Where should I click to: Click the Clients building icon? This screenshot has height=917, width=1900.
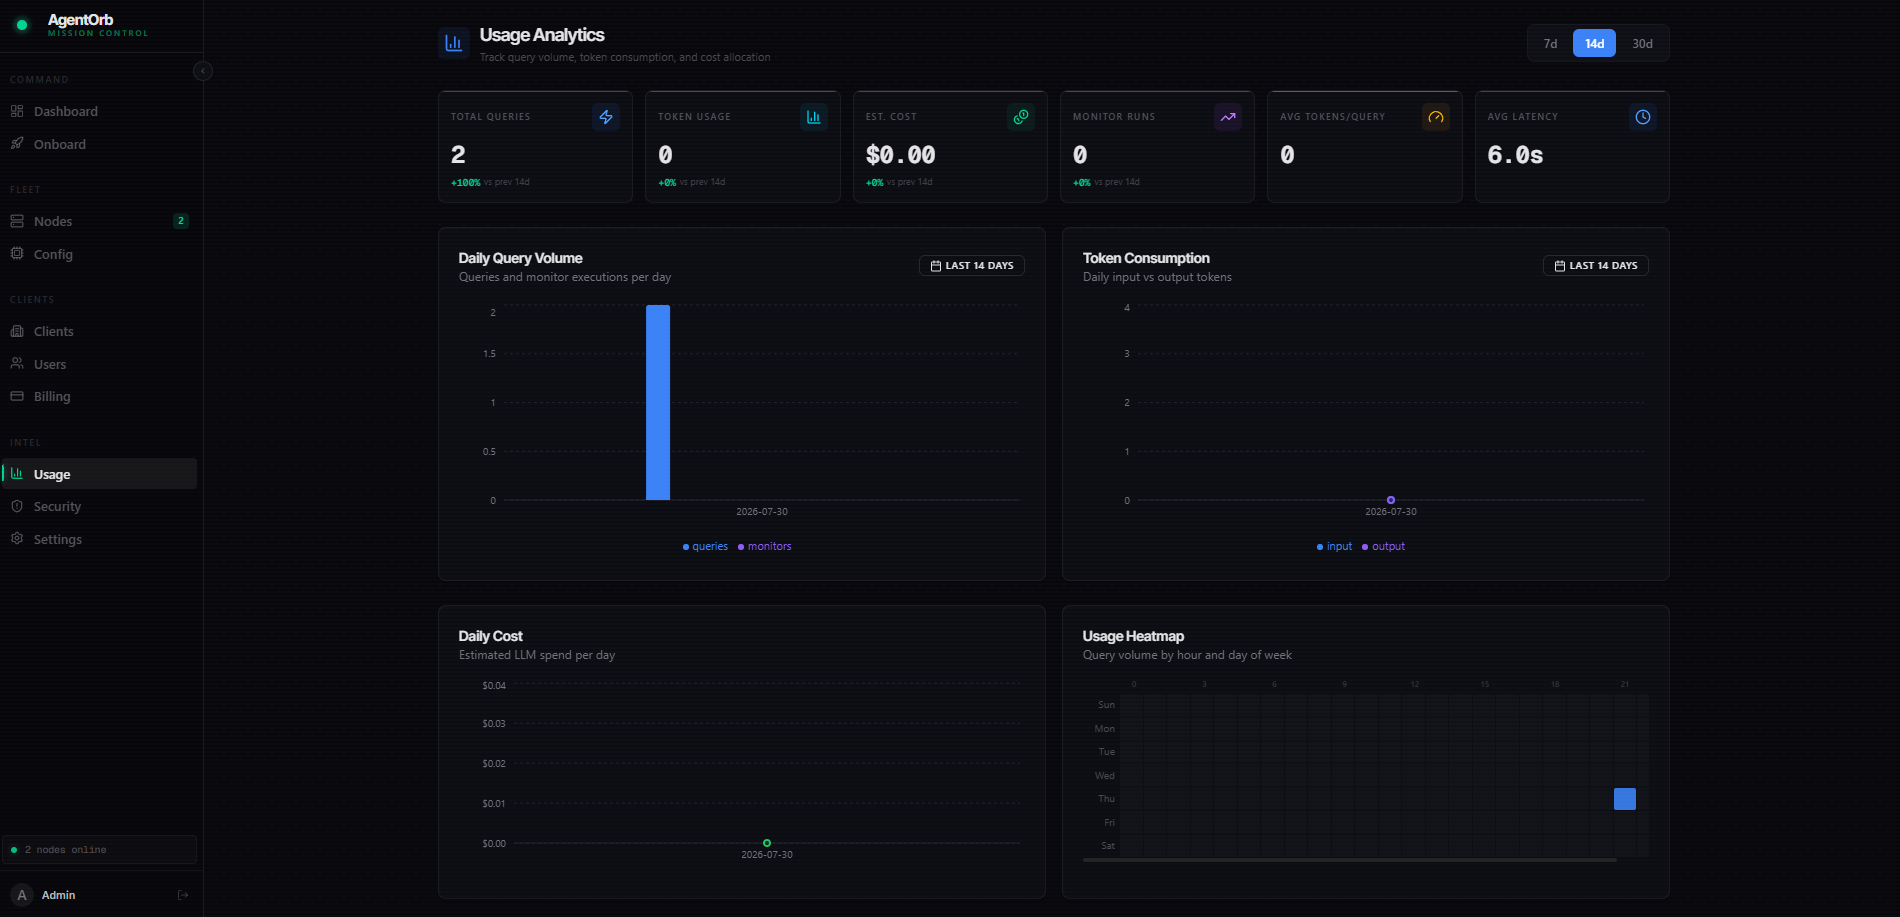[17, 331]
